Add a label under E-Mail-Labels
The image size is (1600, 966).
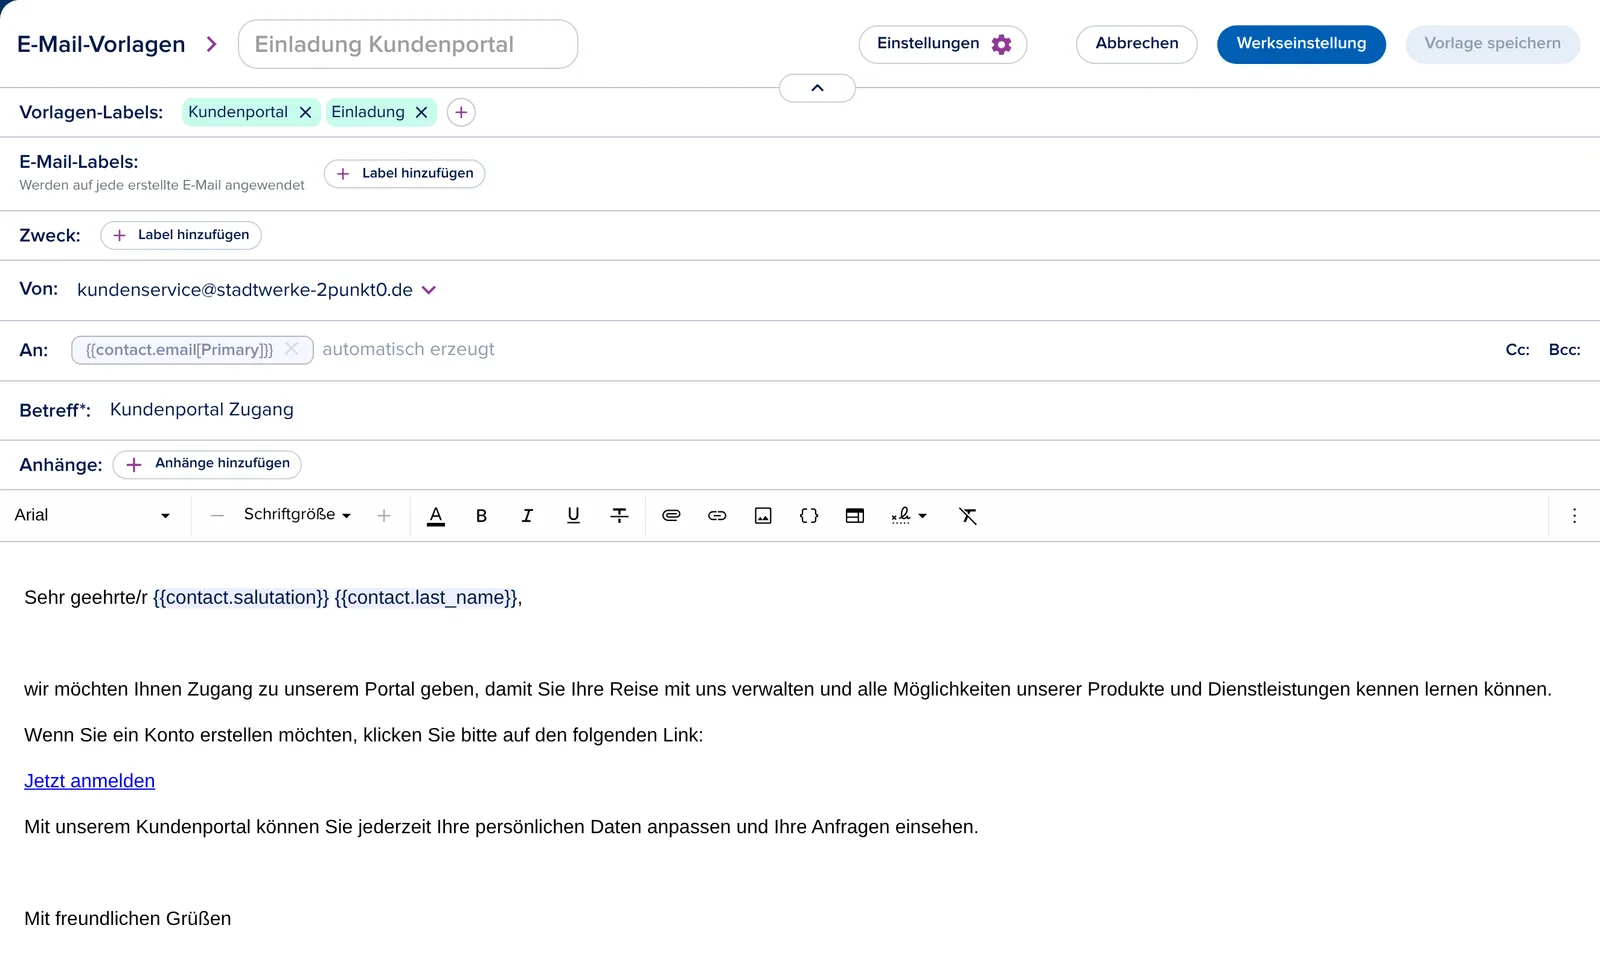pos(404,174)
